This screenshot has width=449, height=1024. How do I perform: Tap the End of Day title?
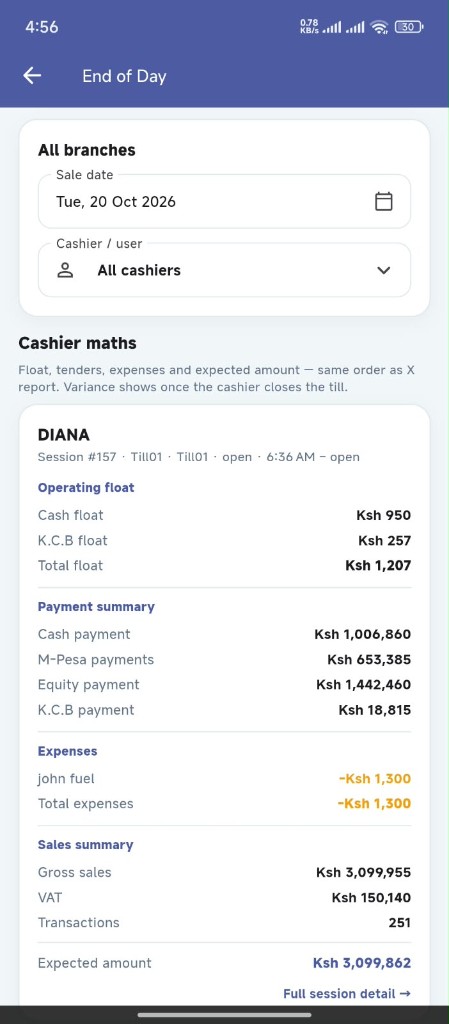[124, 76]
